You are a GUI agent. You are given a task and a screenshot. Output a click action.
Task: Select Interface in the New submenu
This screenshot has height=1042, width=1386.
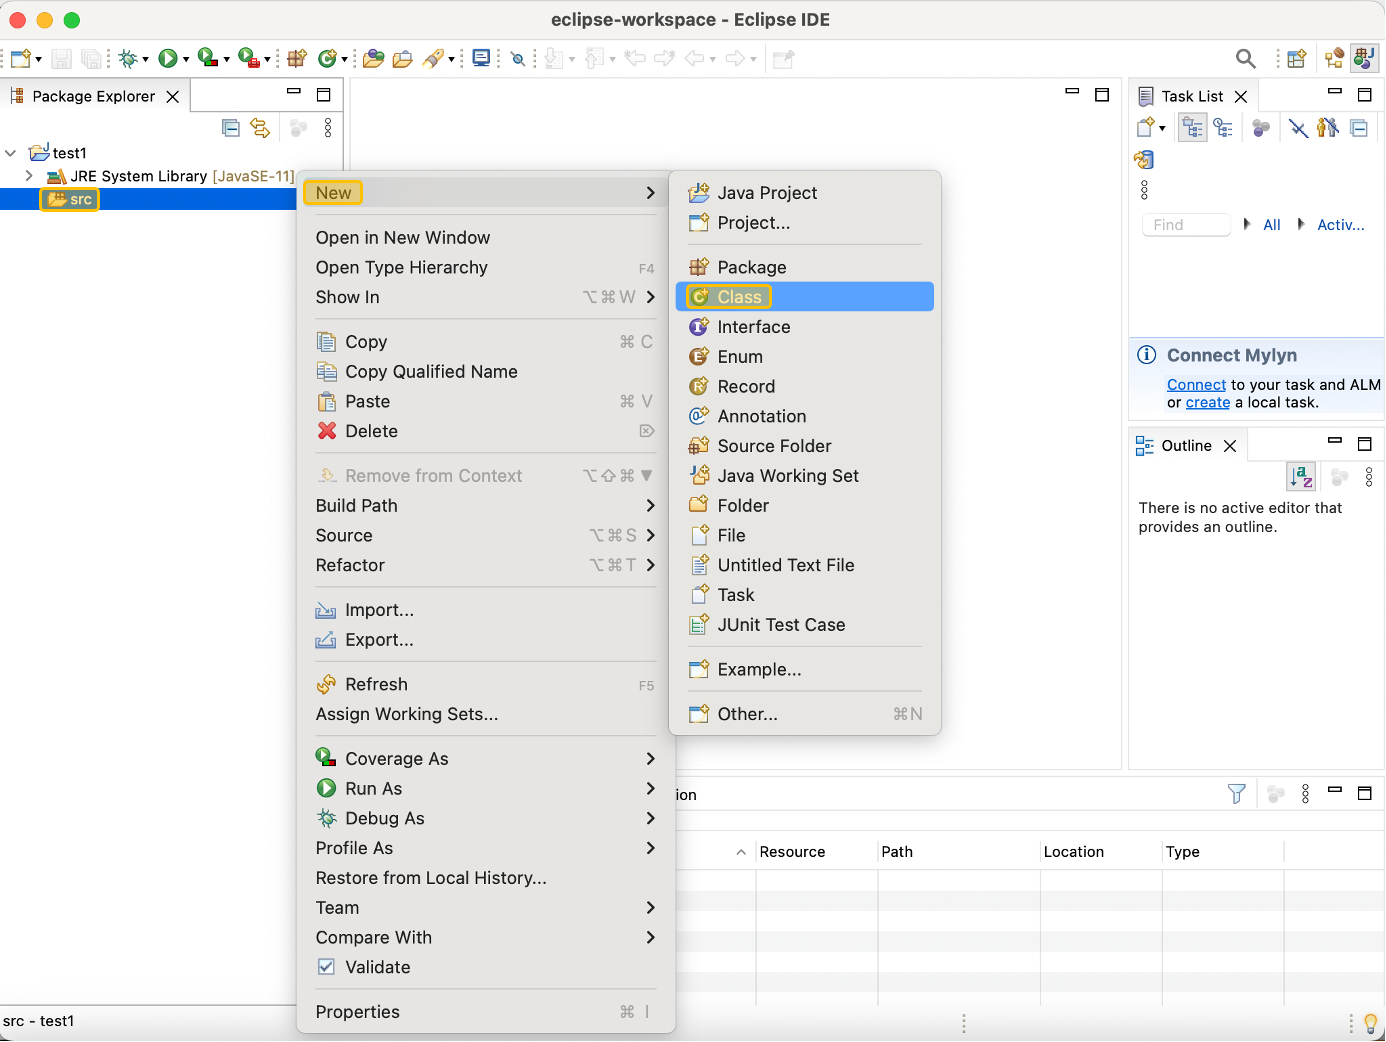click(805, 327)
